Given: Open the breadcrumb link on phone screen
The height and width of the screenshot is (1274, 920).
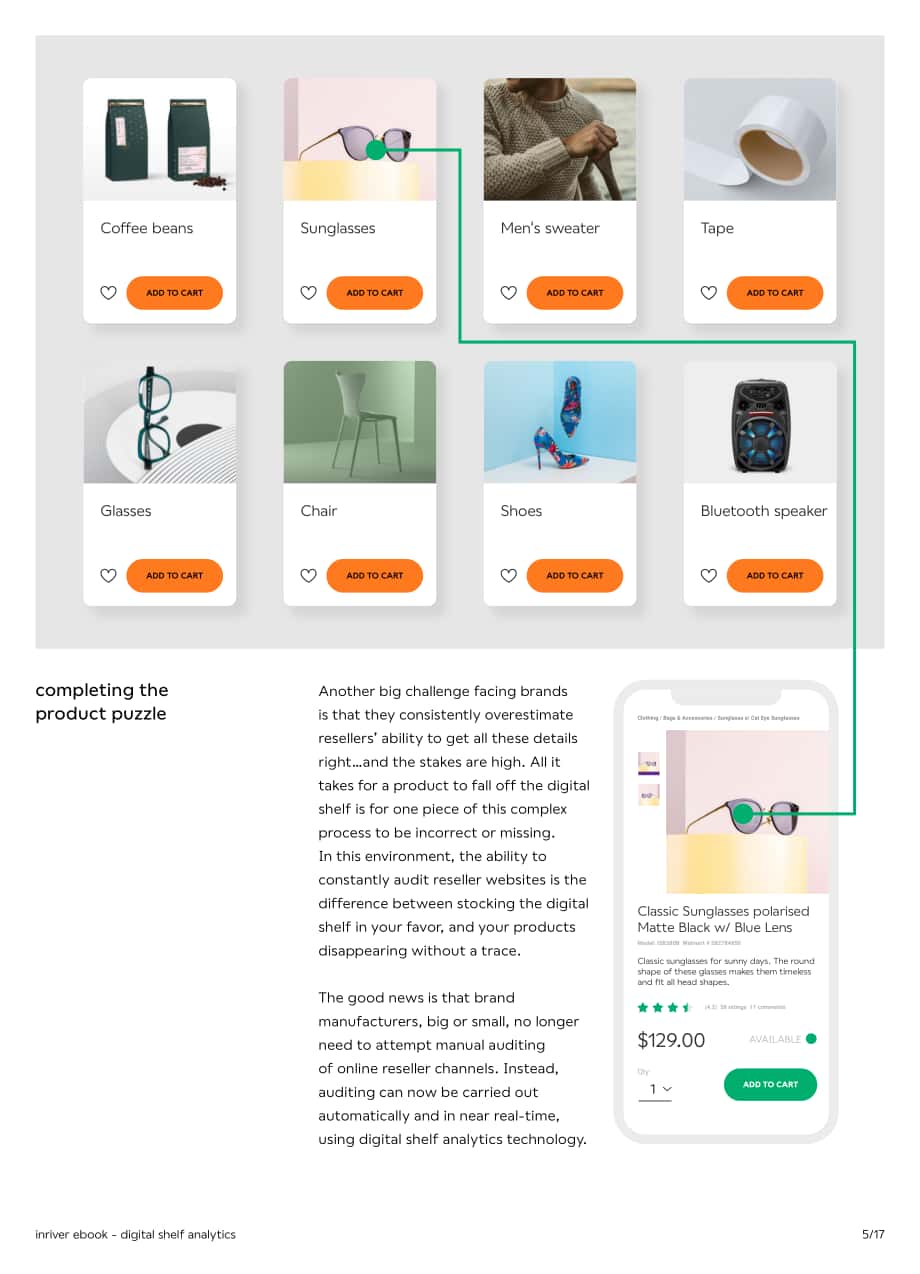Looking at the screenshot, I should (718, 718).
